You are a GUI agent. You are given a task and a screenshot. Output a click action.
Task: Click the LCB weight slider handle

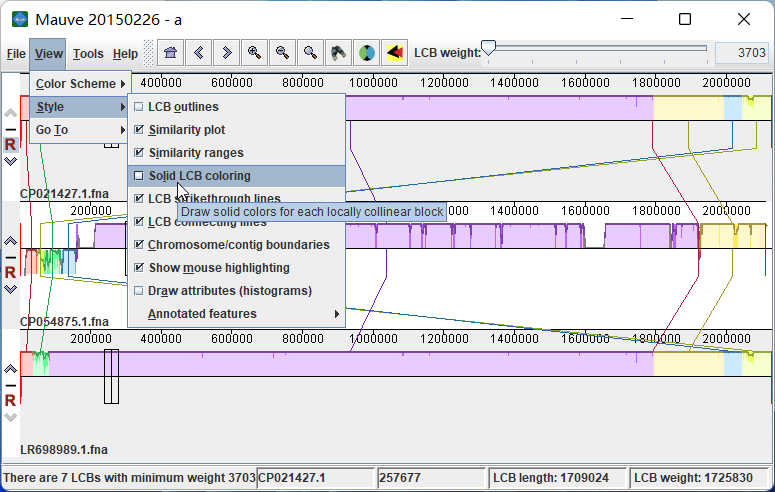[489, 48]
